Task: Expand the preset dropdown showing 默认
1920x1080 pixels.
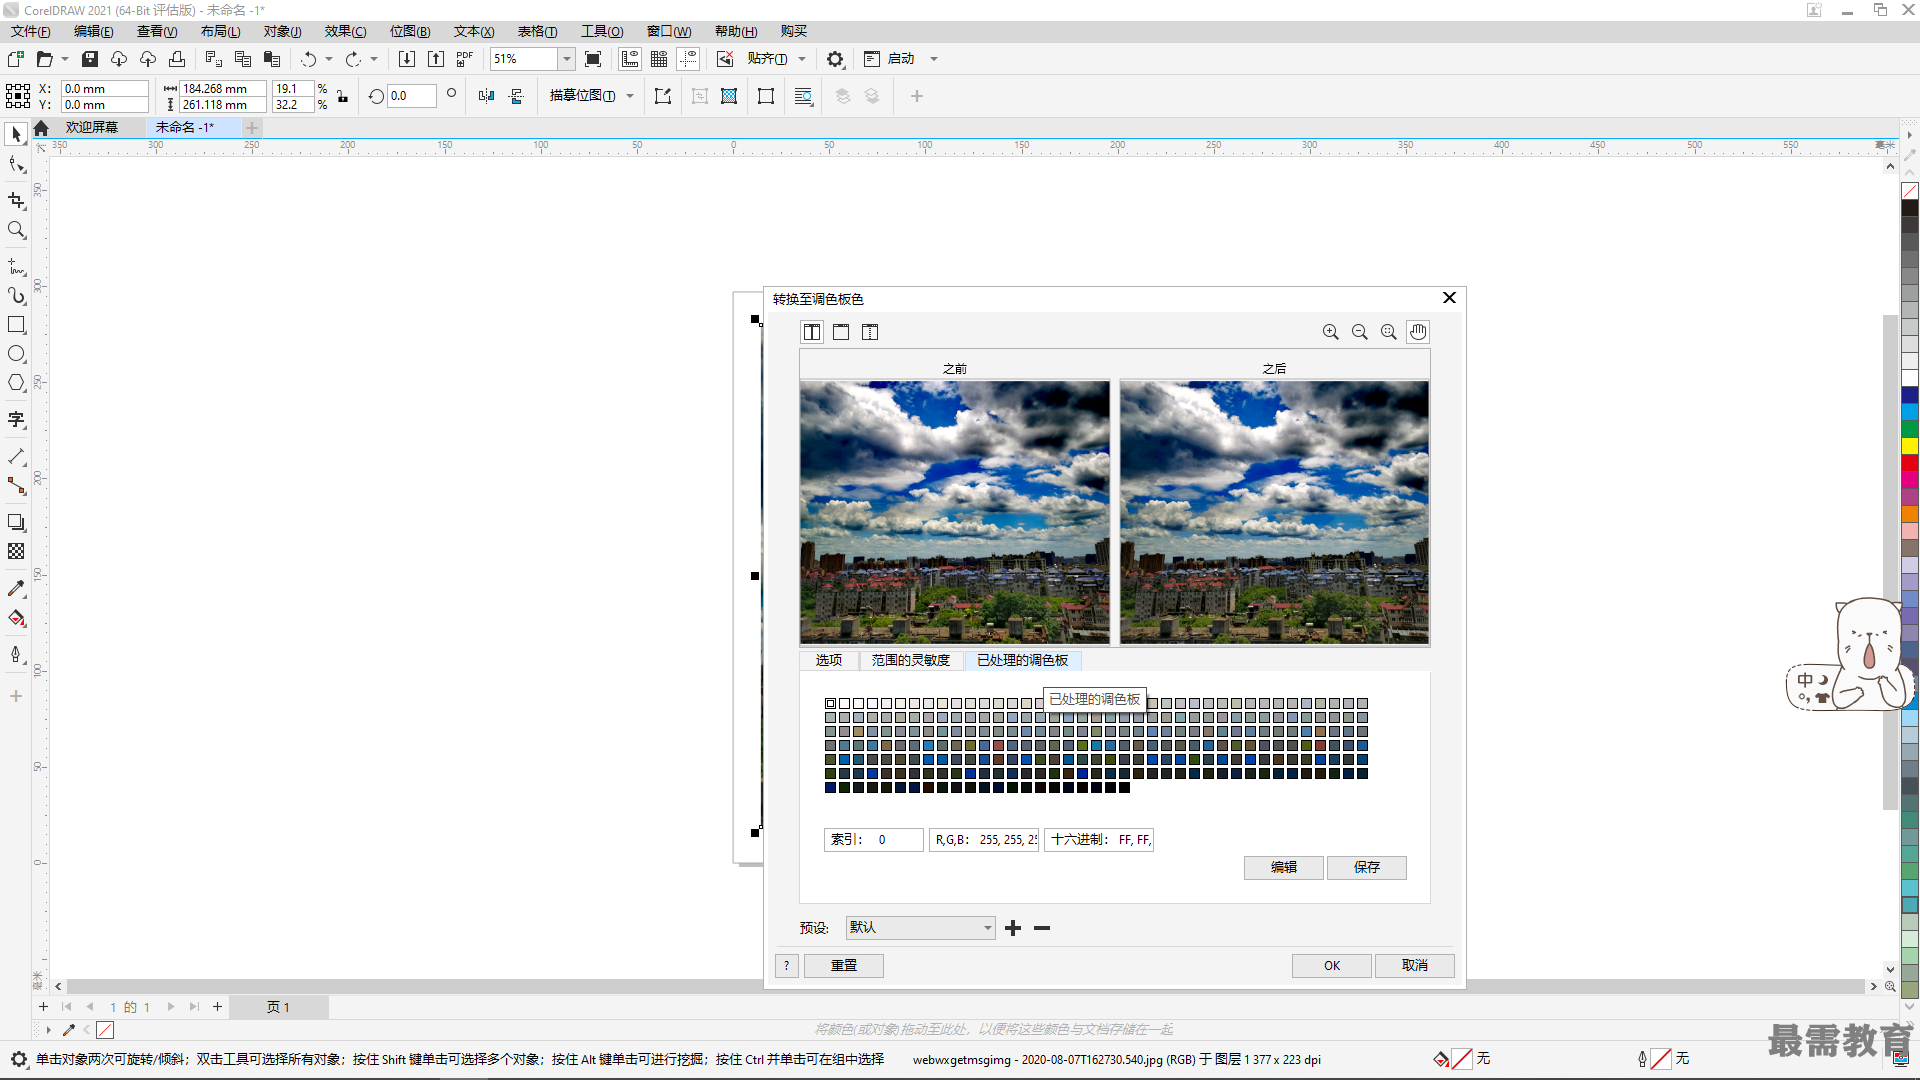Action: [920, 928]
